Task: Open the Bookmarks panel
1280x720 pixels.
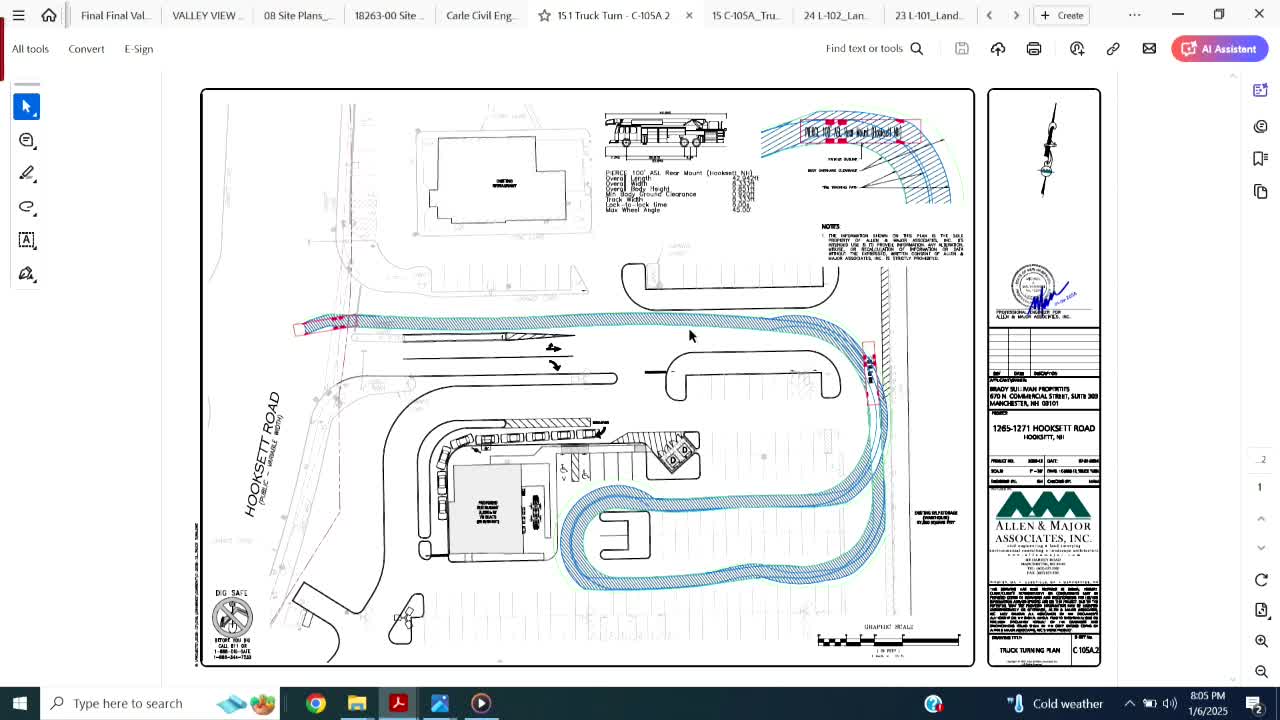Action: click(1260, 157)
